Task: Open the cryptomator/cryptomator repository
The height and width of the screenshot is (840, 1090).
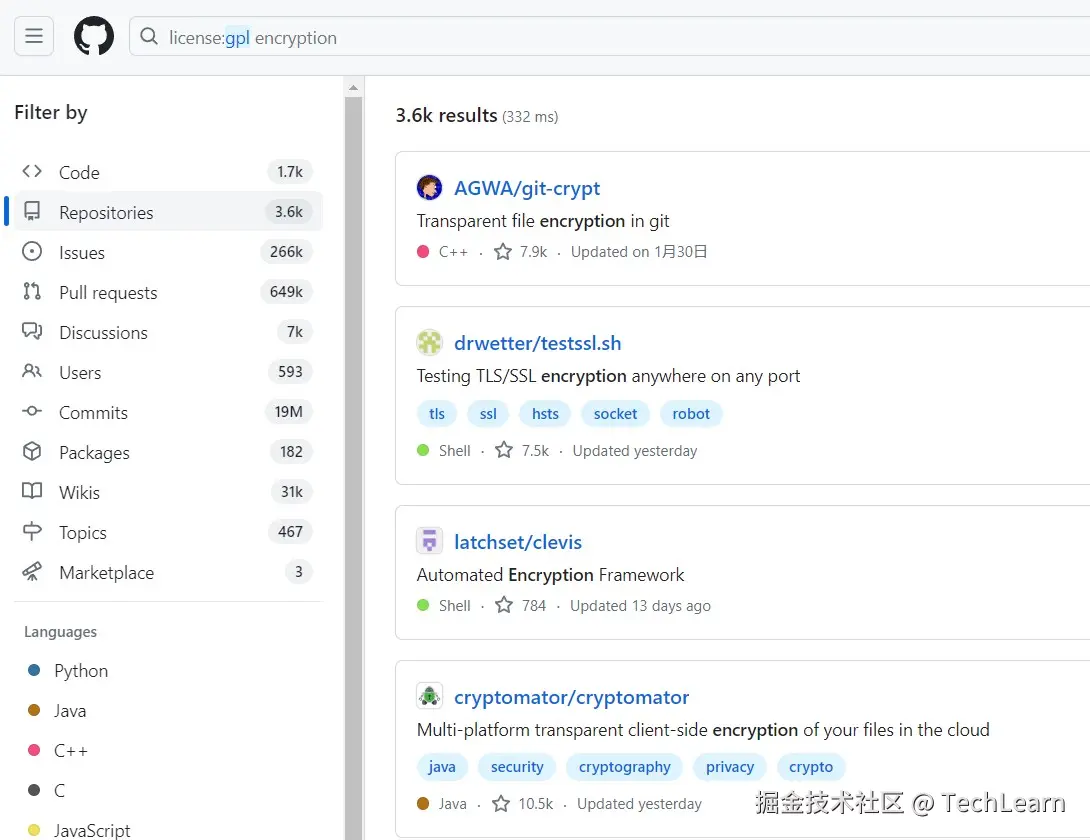Action: pos(571,697)
